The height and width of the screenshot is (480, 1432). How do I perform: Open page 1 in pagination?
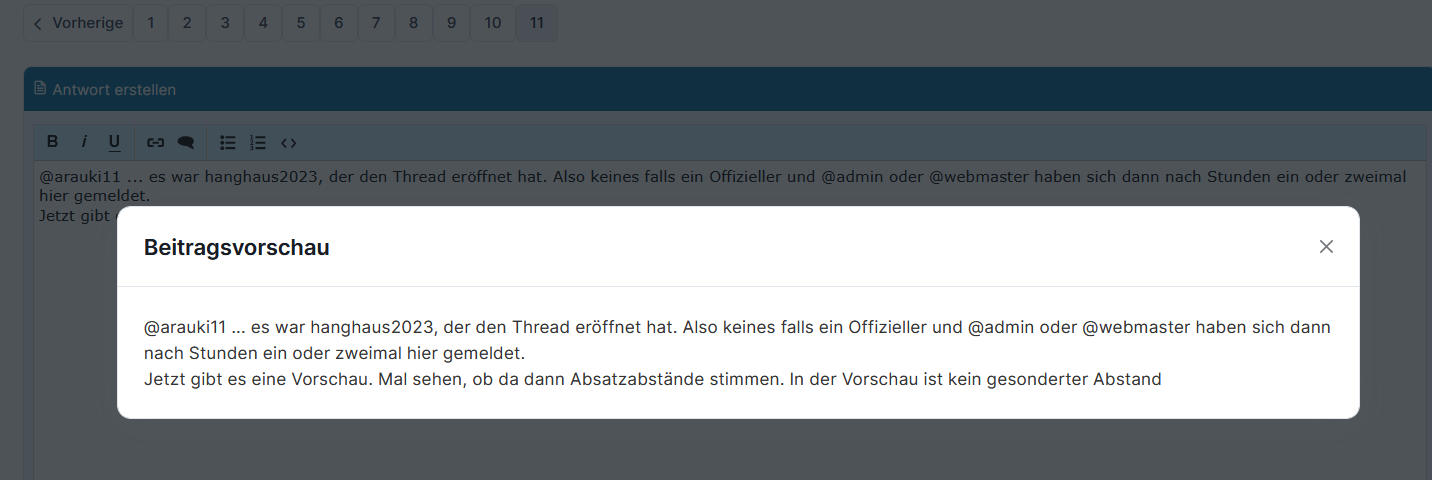click(x=151, y=23)
